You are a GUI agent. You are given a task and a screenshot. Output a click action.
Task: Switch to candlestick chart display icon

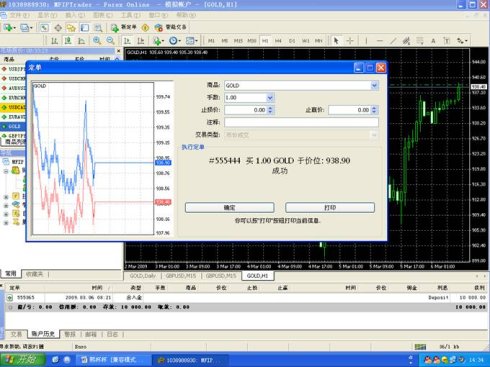click(x=68, y=41)
